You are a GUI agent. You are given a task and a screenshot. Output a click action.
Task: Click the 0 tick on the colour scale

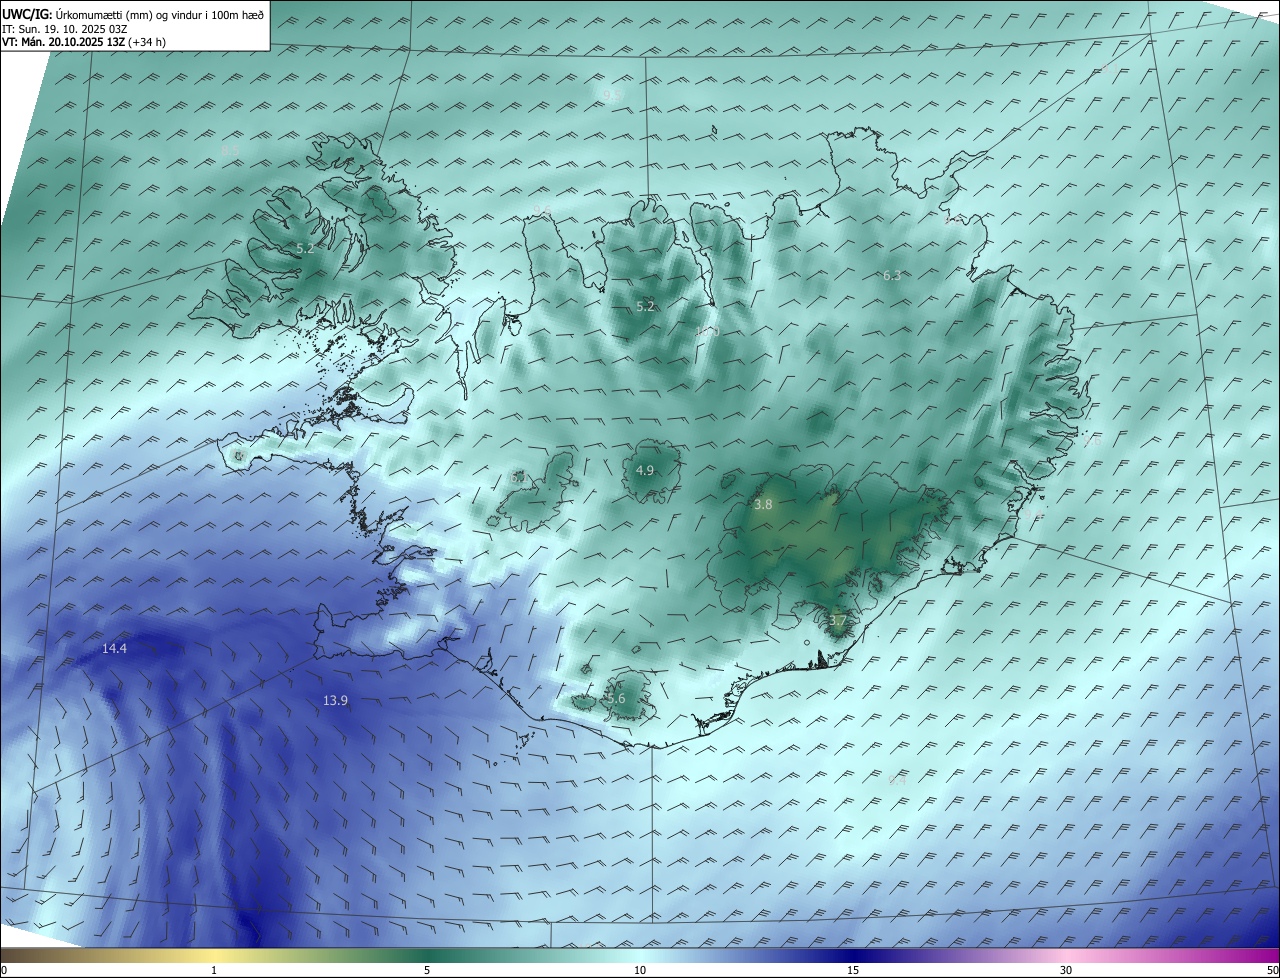tap(4, 970)
